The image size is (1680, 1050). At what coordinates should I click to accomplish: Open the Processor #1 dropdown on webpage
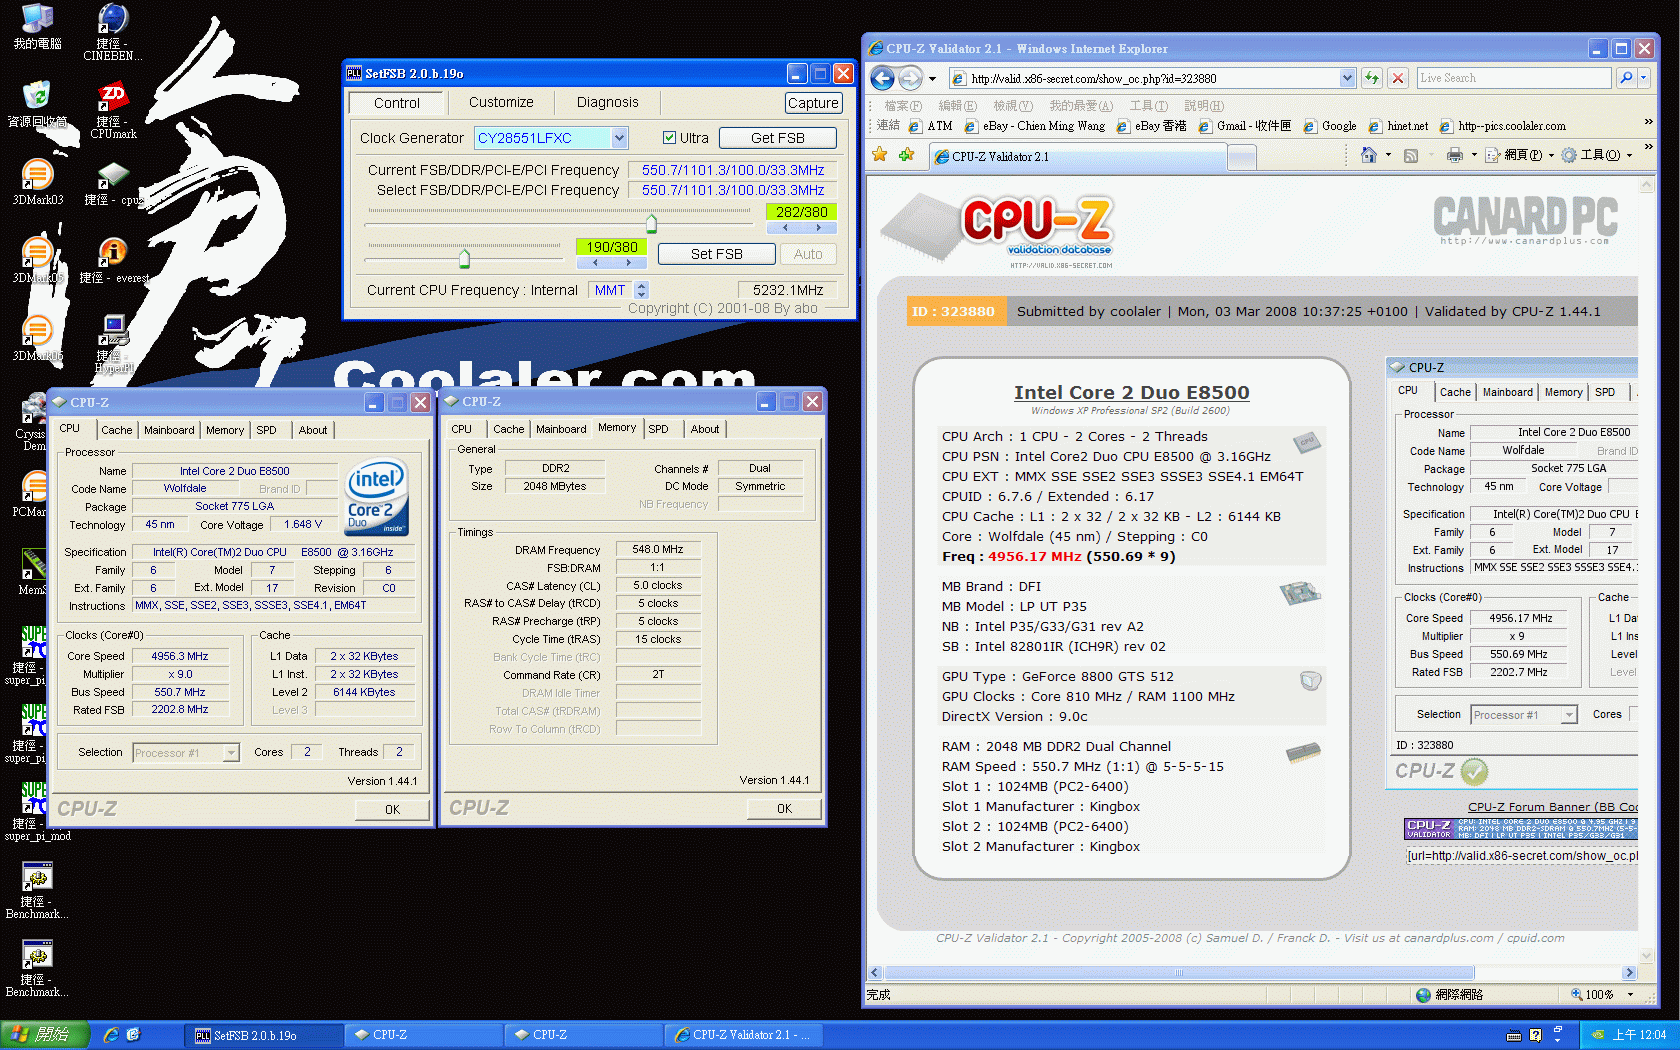click(1569, 715)
